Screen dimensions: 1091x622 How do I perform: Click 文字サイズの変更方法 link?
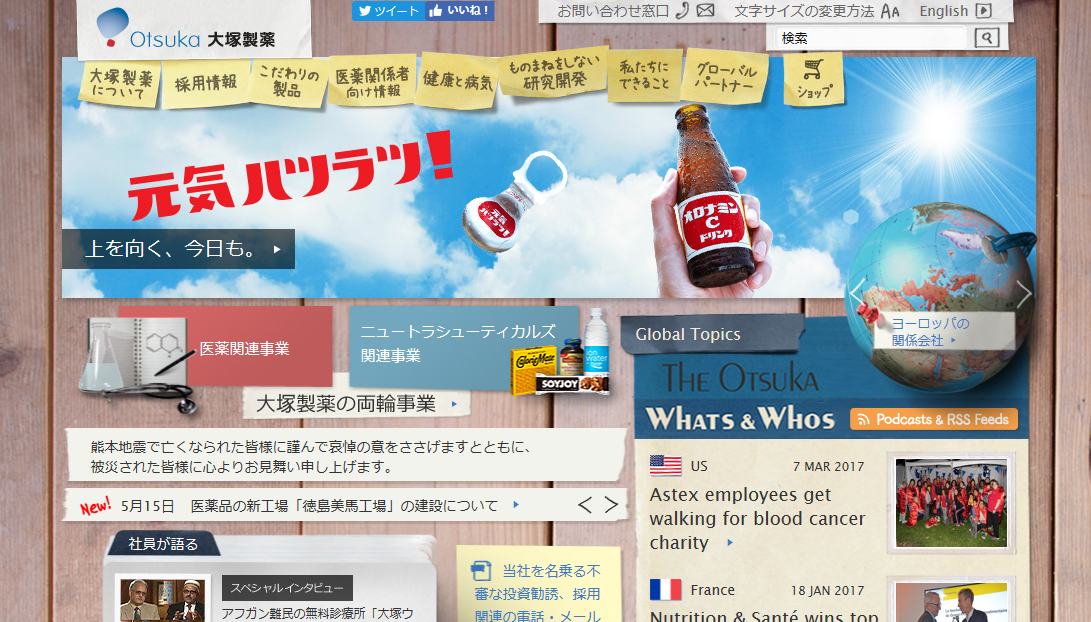[804, 11]
